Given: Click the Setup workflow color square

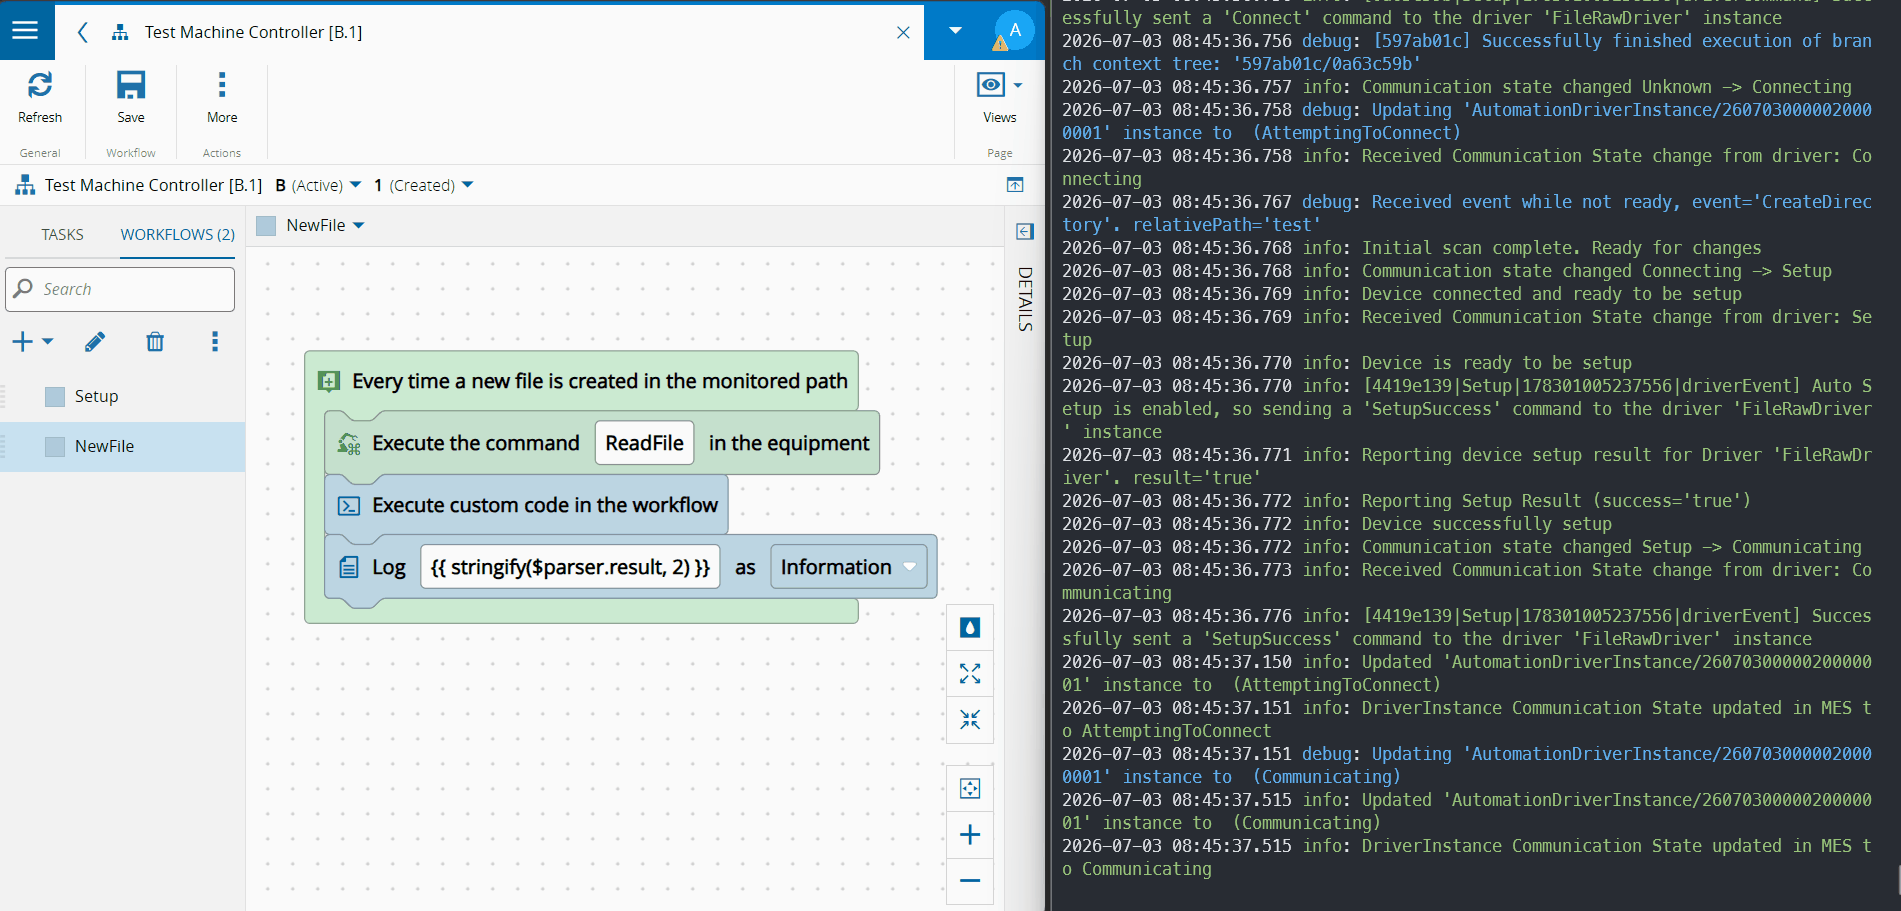Looking at the screenshot, I should point(55,397).
